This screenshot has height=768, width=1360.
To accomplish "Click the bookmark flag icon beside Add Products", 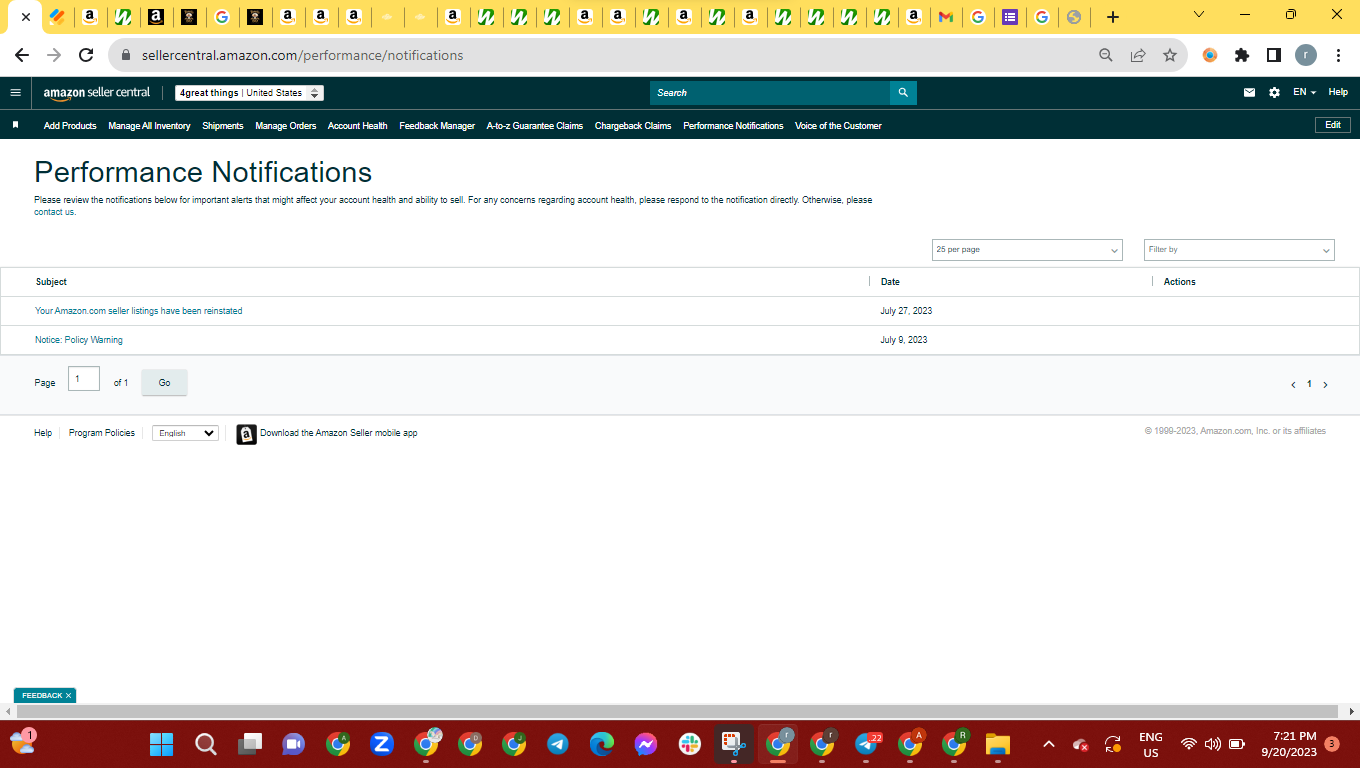I will (x=15, y=125).
